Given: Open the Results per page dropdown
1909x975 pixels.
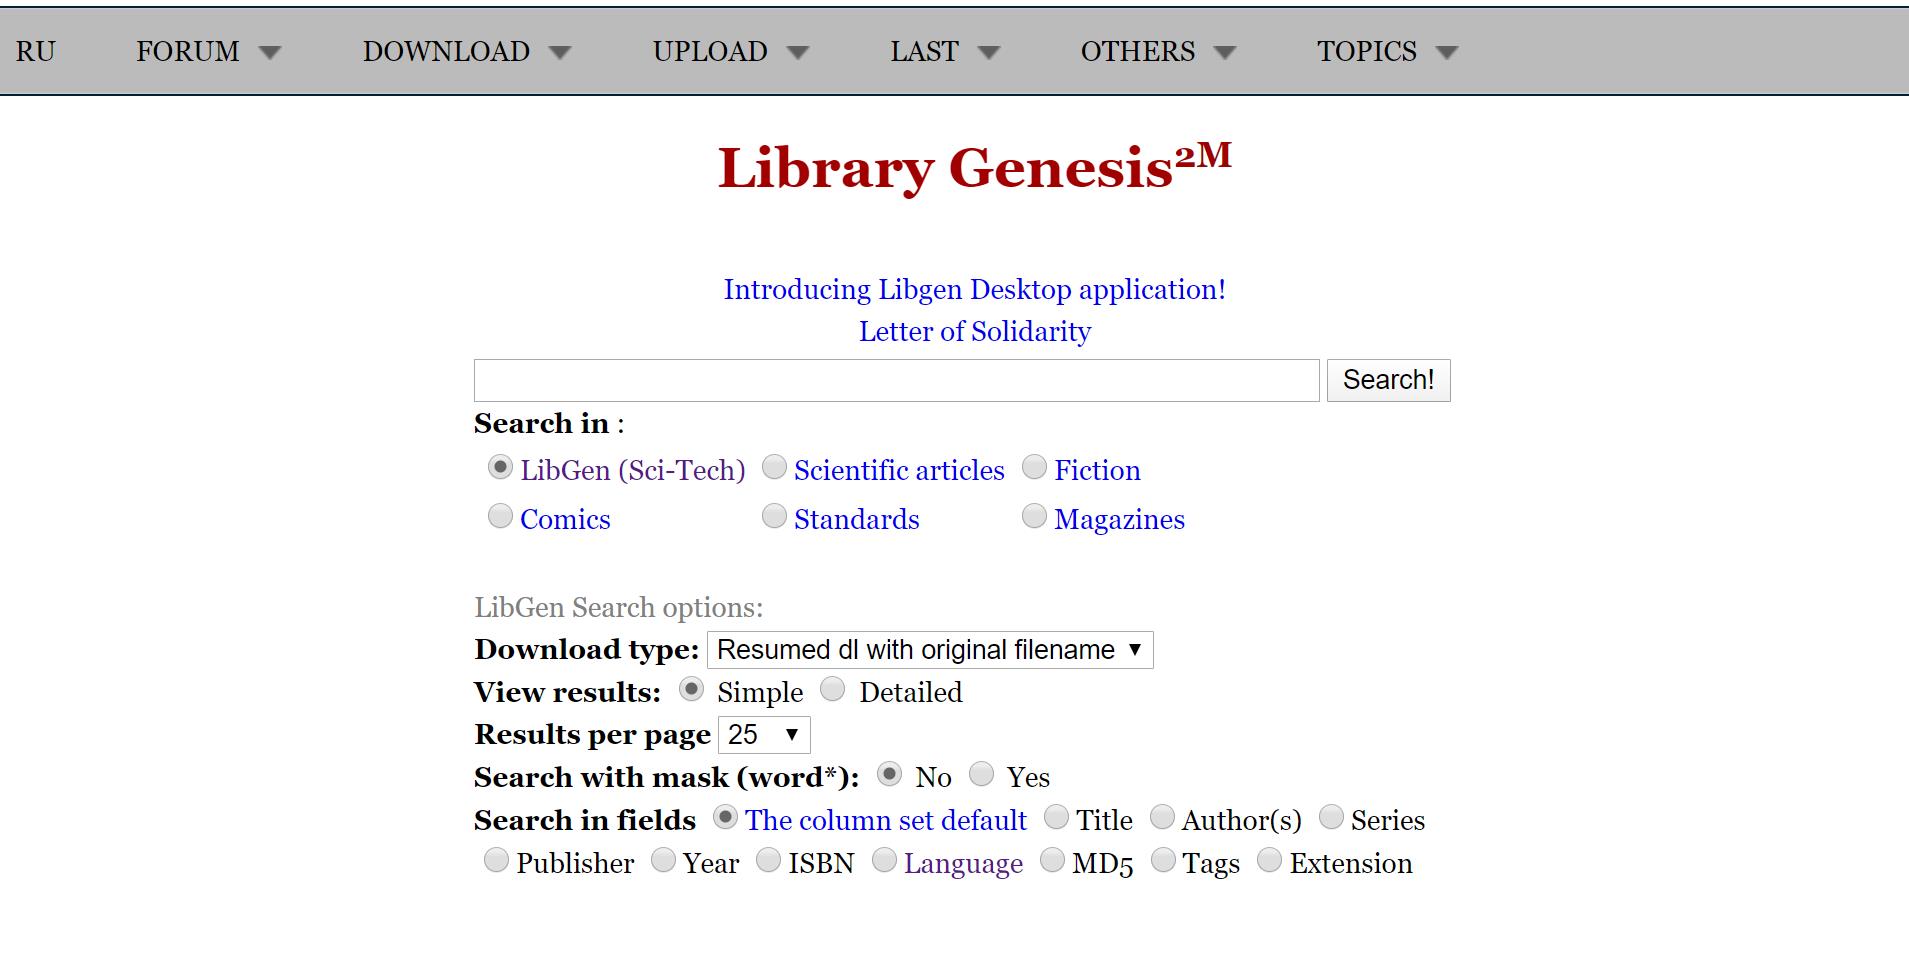Looking at the screenshot, I should tap(764, 734).
